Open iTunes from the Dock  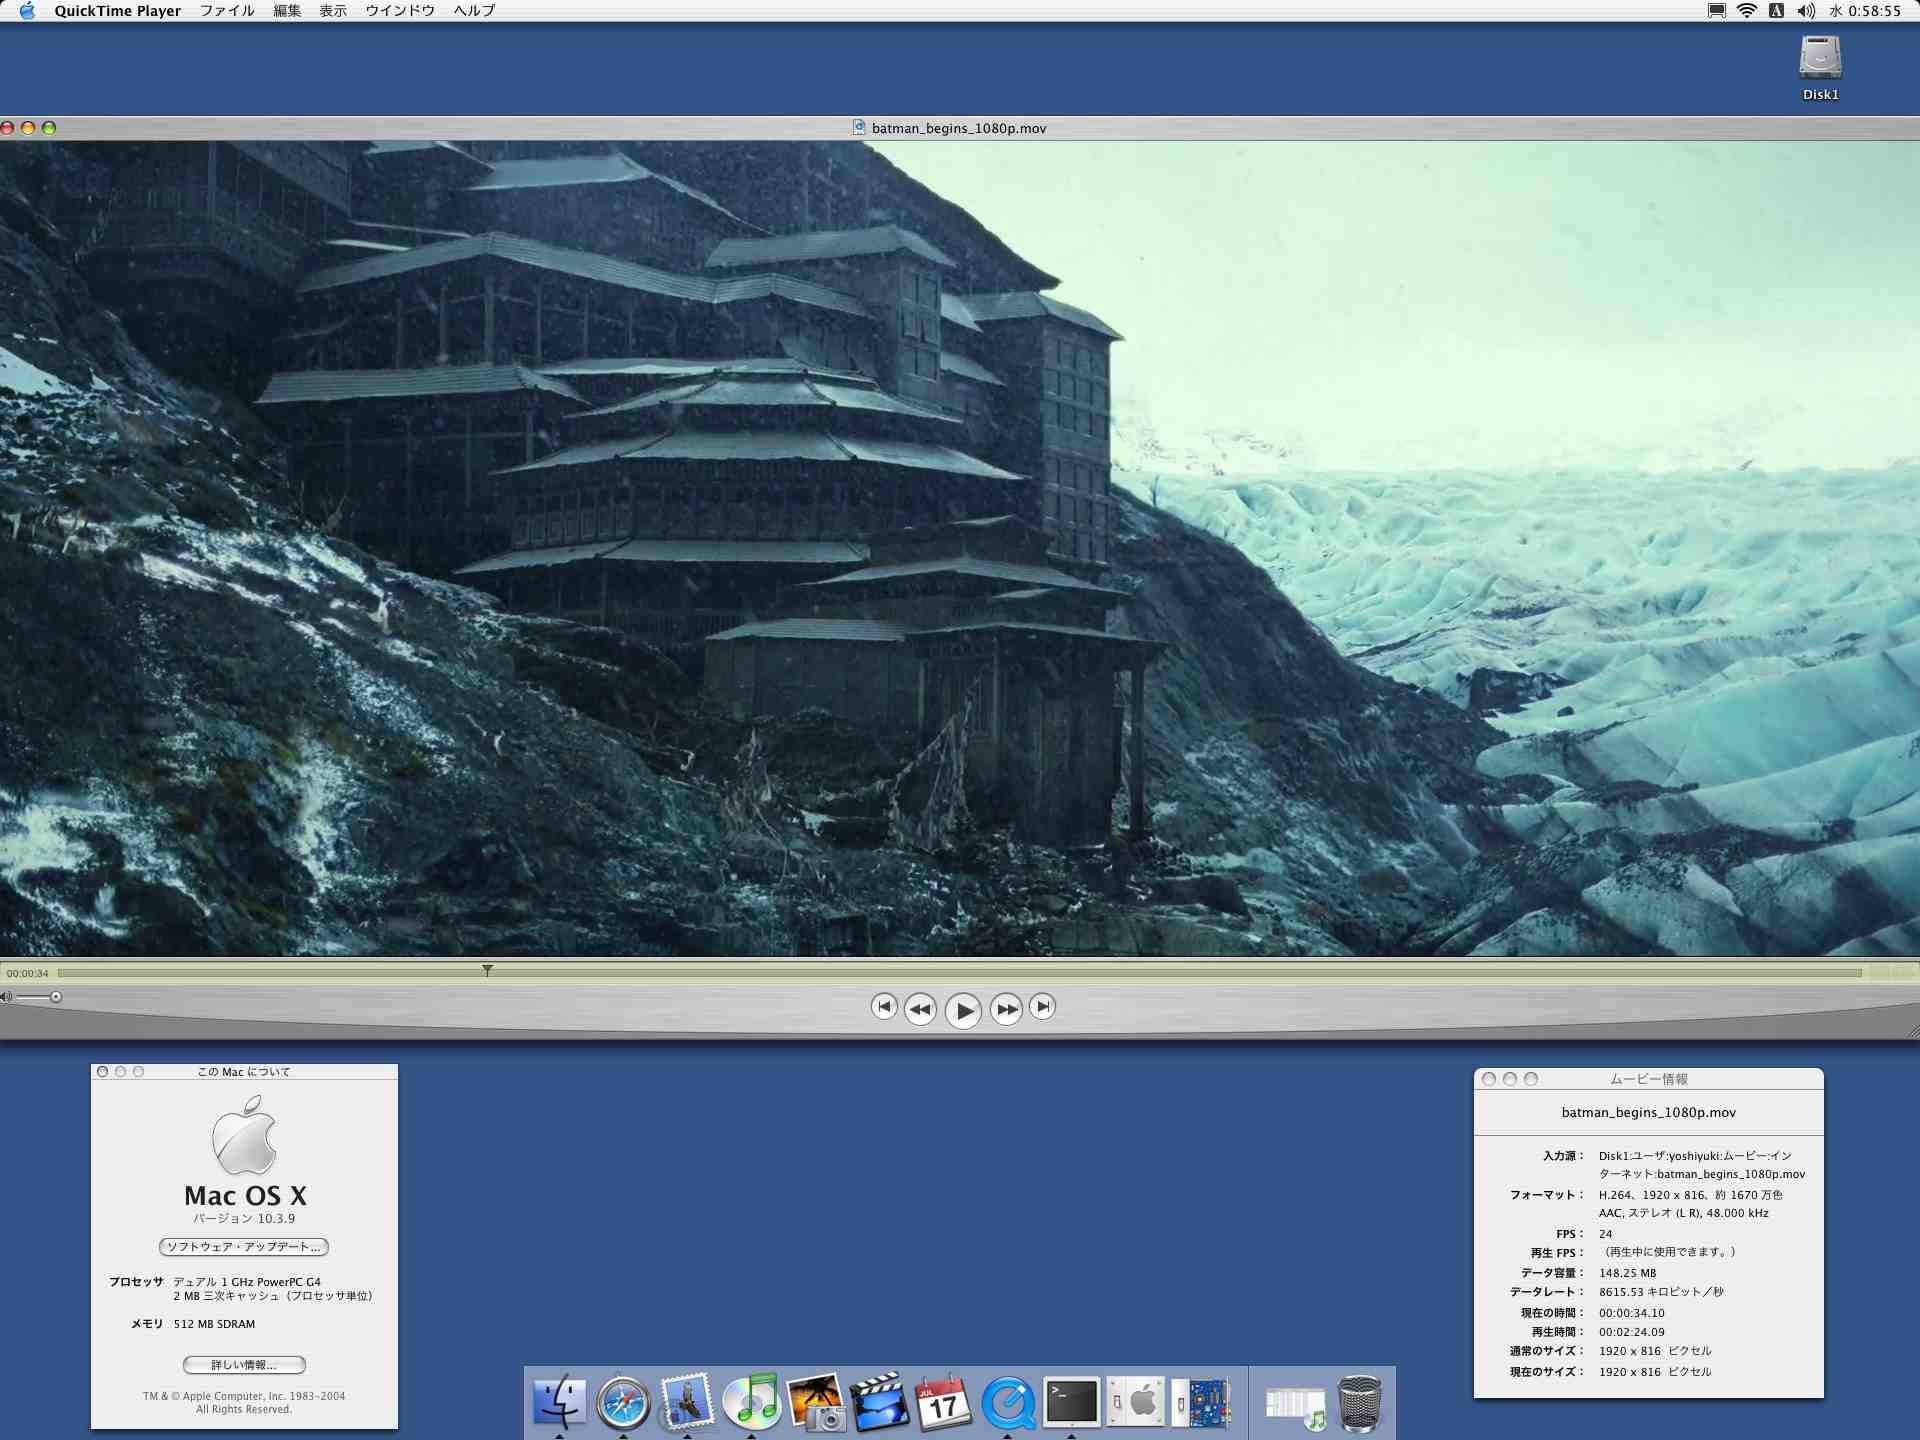(751, 1402)
